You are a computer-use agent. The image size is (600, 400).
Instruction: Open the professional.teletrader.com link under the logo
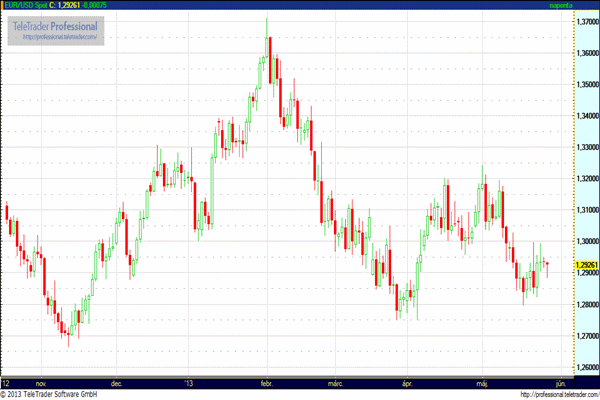[x=60, y=37]
